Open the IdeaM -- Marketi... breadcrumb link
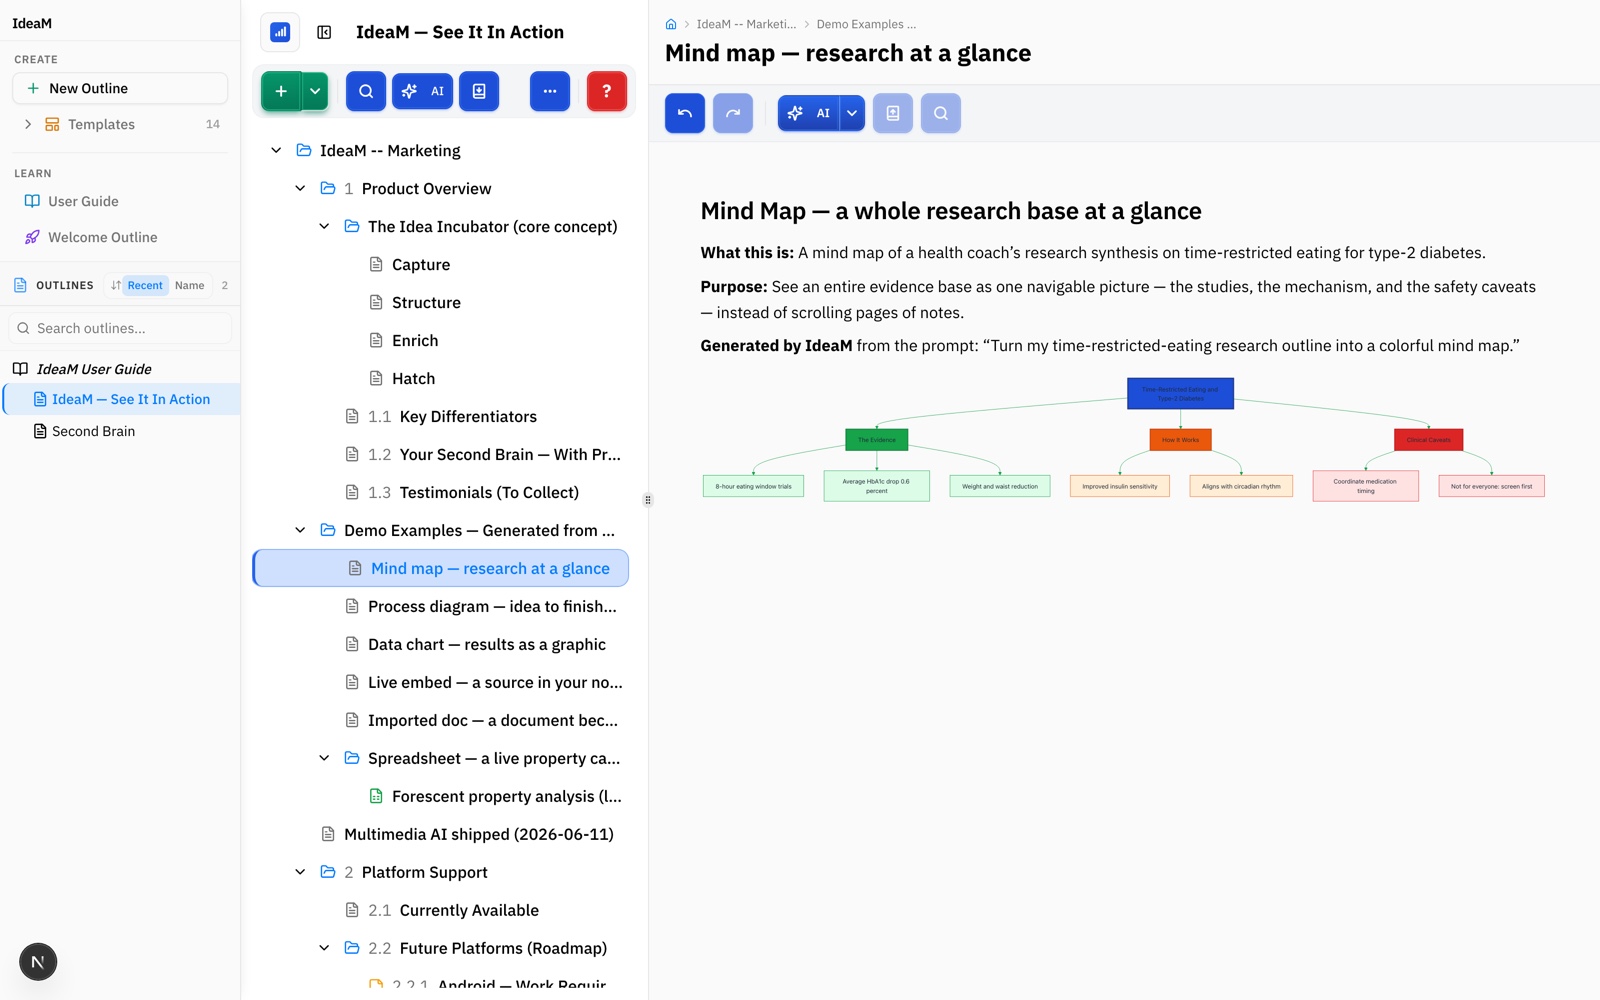 point(746,24)
